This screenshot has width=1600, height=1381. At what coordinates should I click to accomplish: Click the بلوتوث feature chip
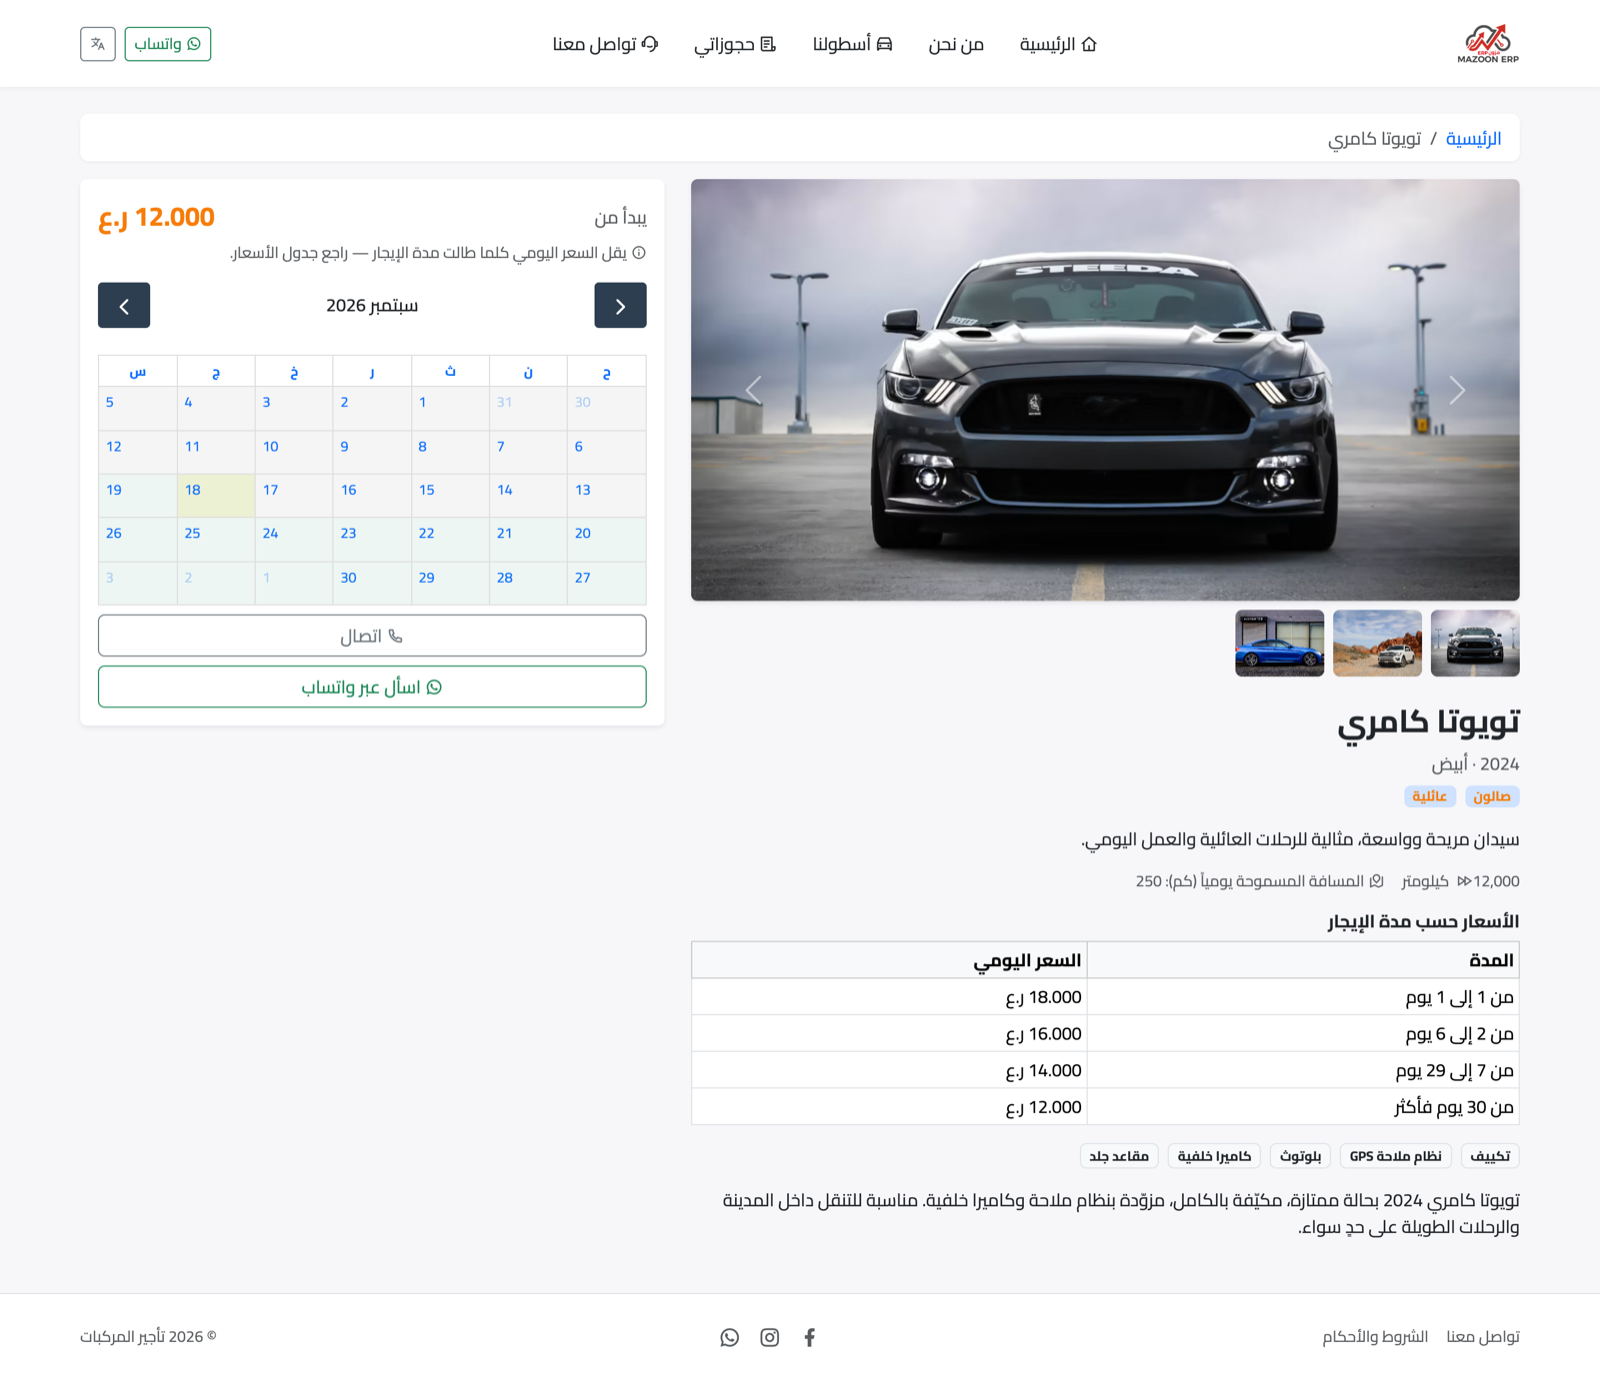pyautogui.click(x=1300, y=1156)
